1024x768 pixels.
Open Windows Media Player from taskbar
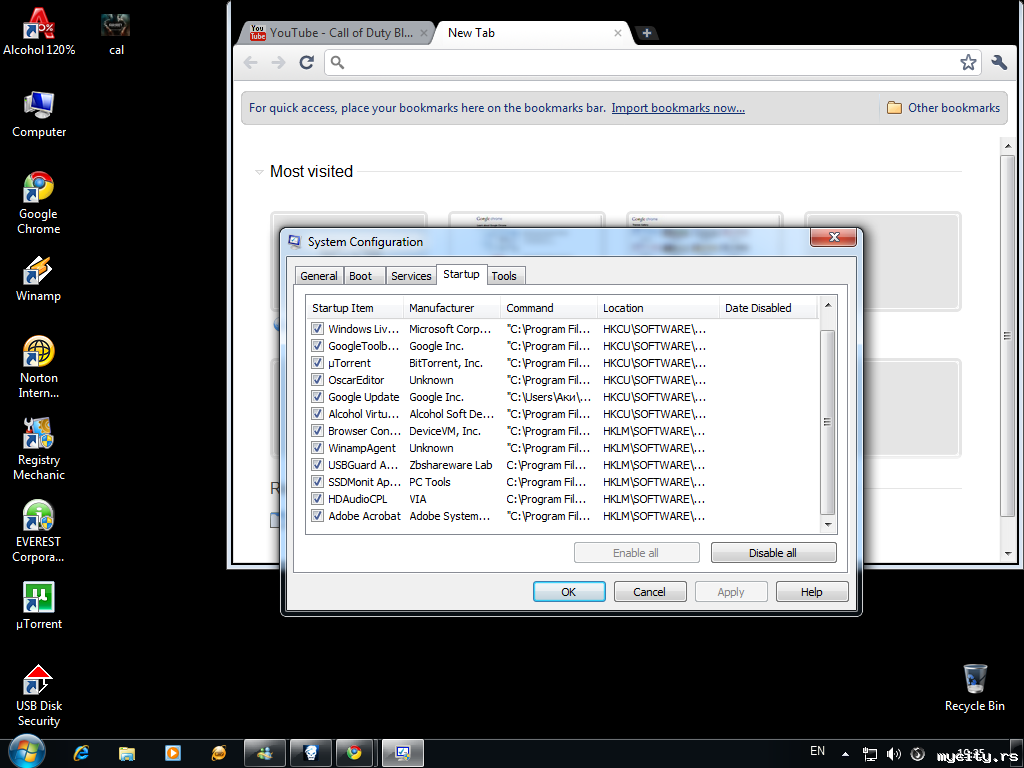[173, 753]
